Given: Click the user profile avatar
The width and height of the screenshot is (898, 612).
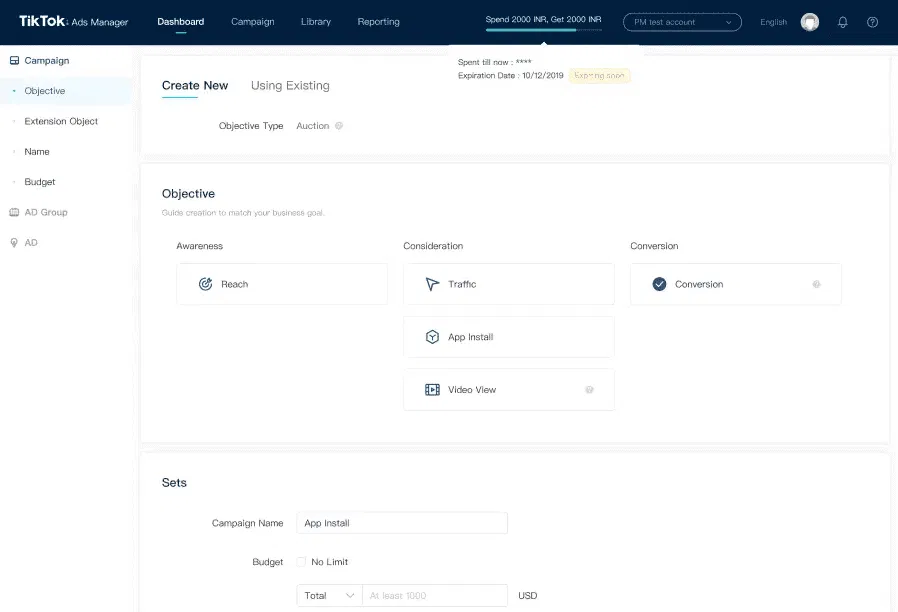Looking at the screenshot, I should point(809,22).
